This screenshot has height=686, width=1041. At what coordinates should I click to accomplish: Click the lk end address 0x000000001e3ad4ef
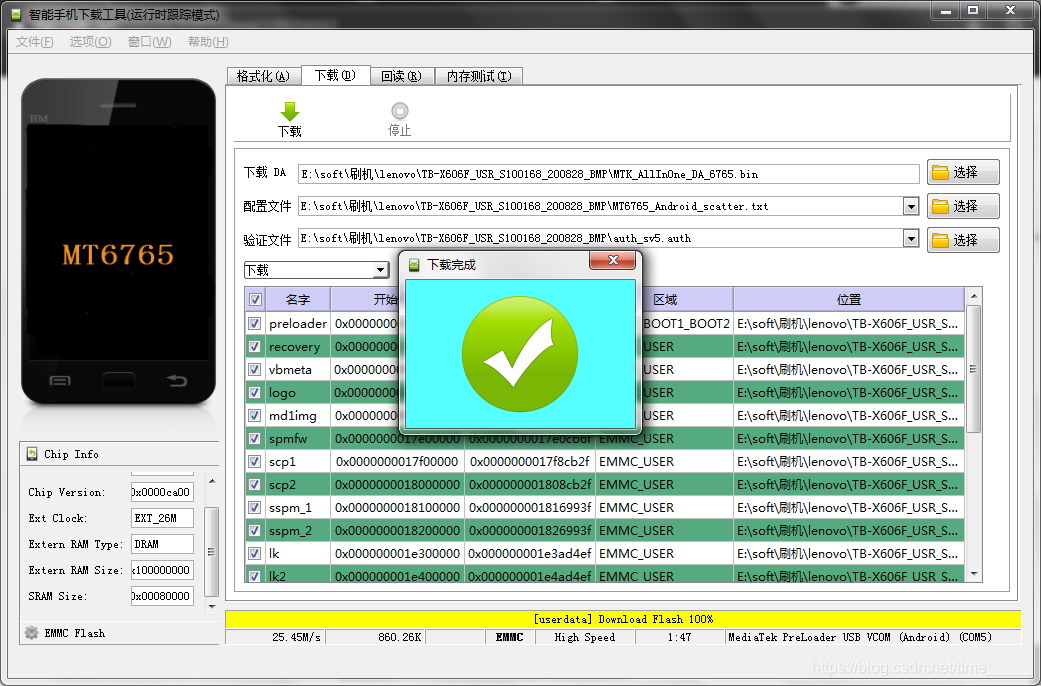[x=530, y=554]
